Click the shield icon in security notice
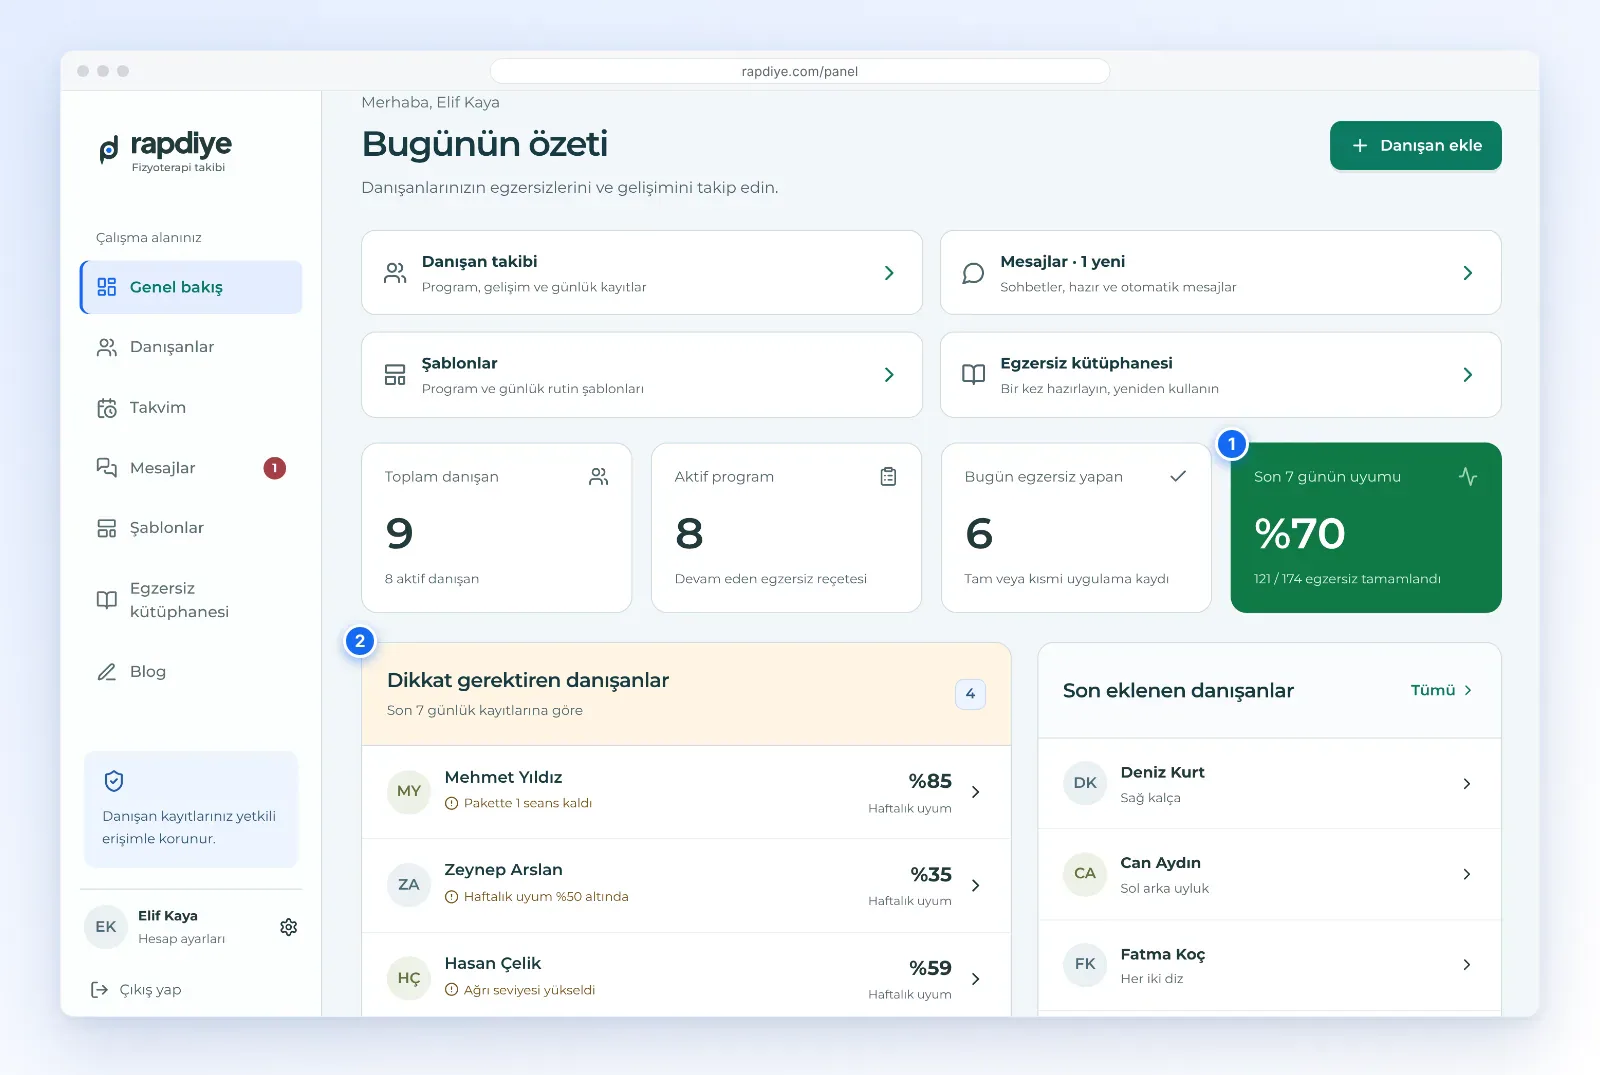 pyautogui.click(x=114, y=781)
